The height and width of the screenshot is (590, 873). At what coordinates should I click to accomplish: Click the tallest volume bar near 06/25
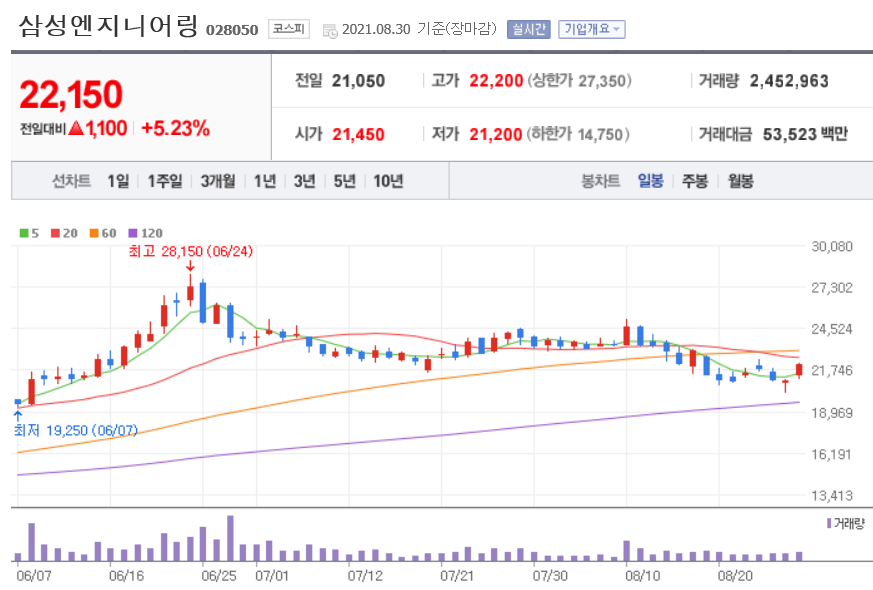pos(230,538)
